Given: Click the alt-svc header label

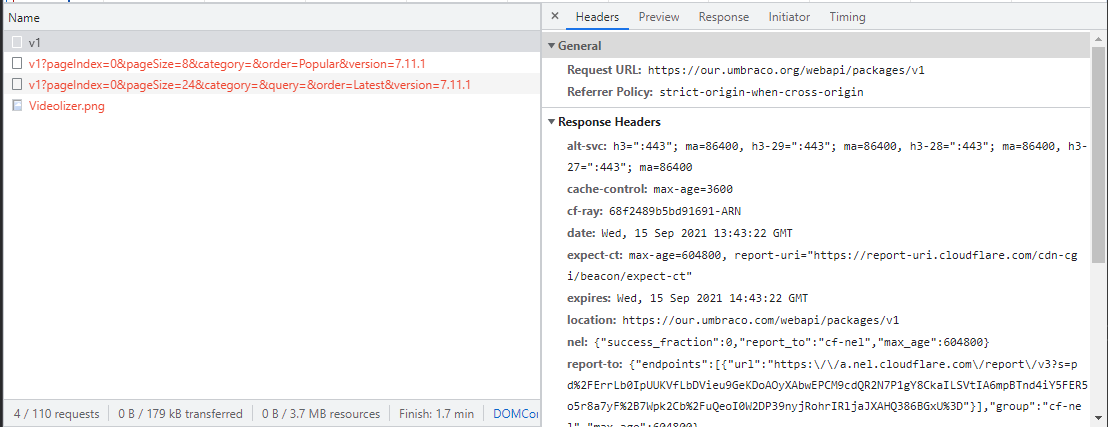Looking at the screenshot, I should [x=588, y=146].
